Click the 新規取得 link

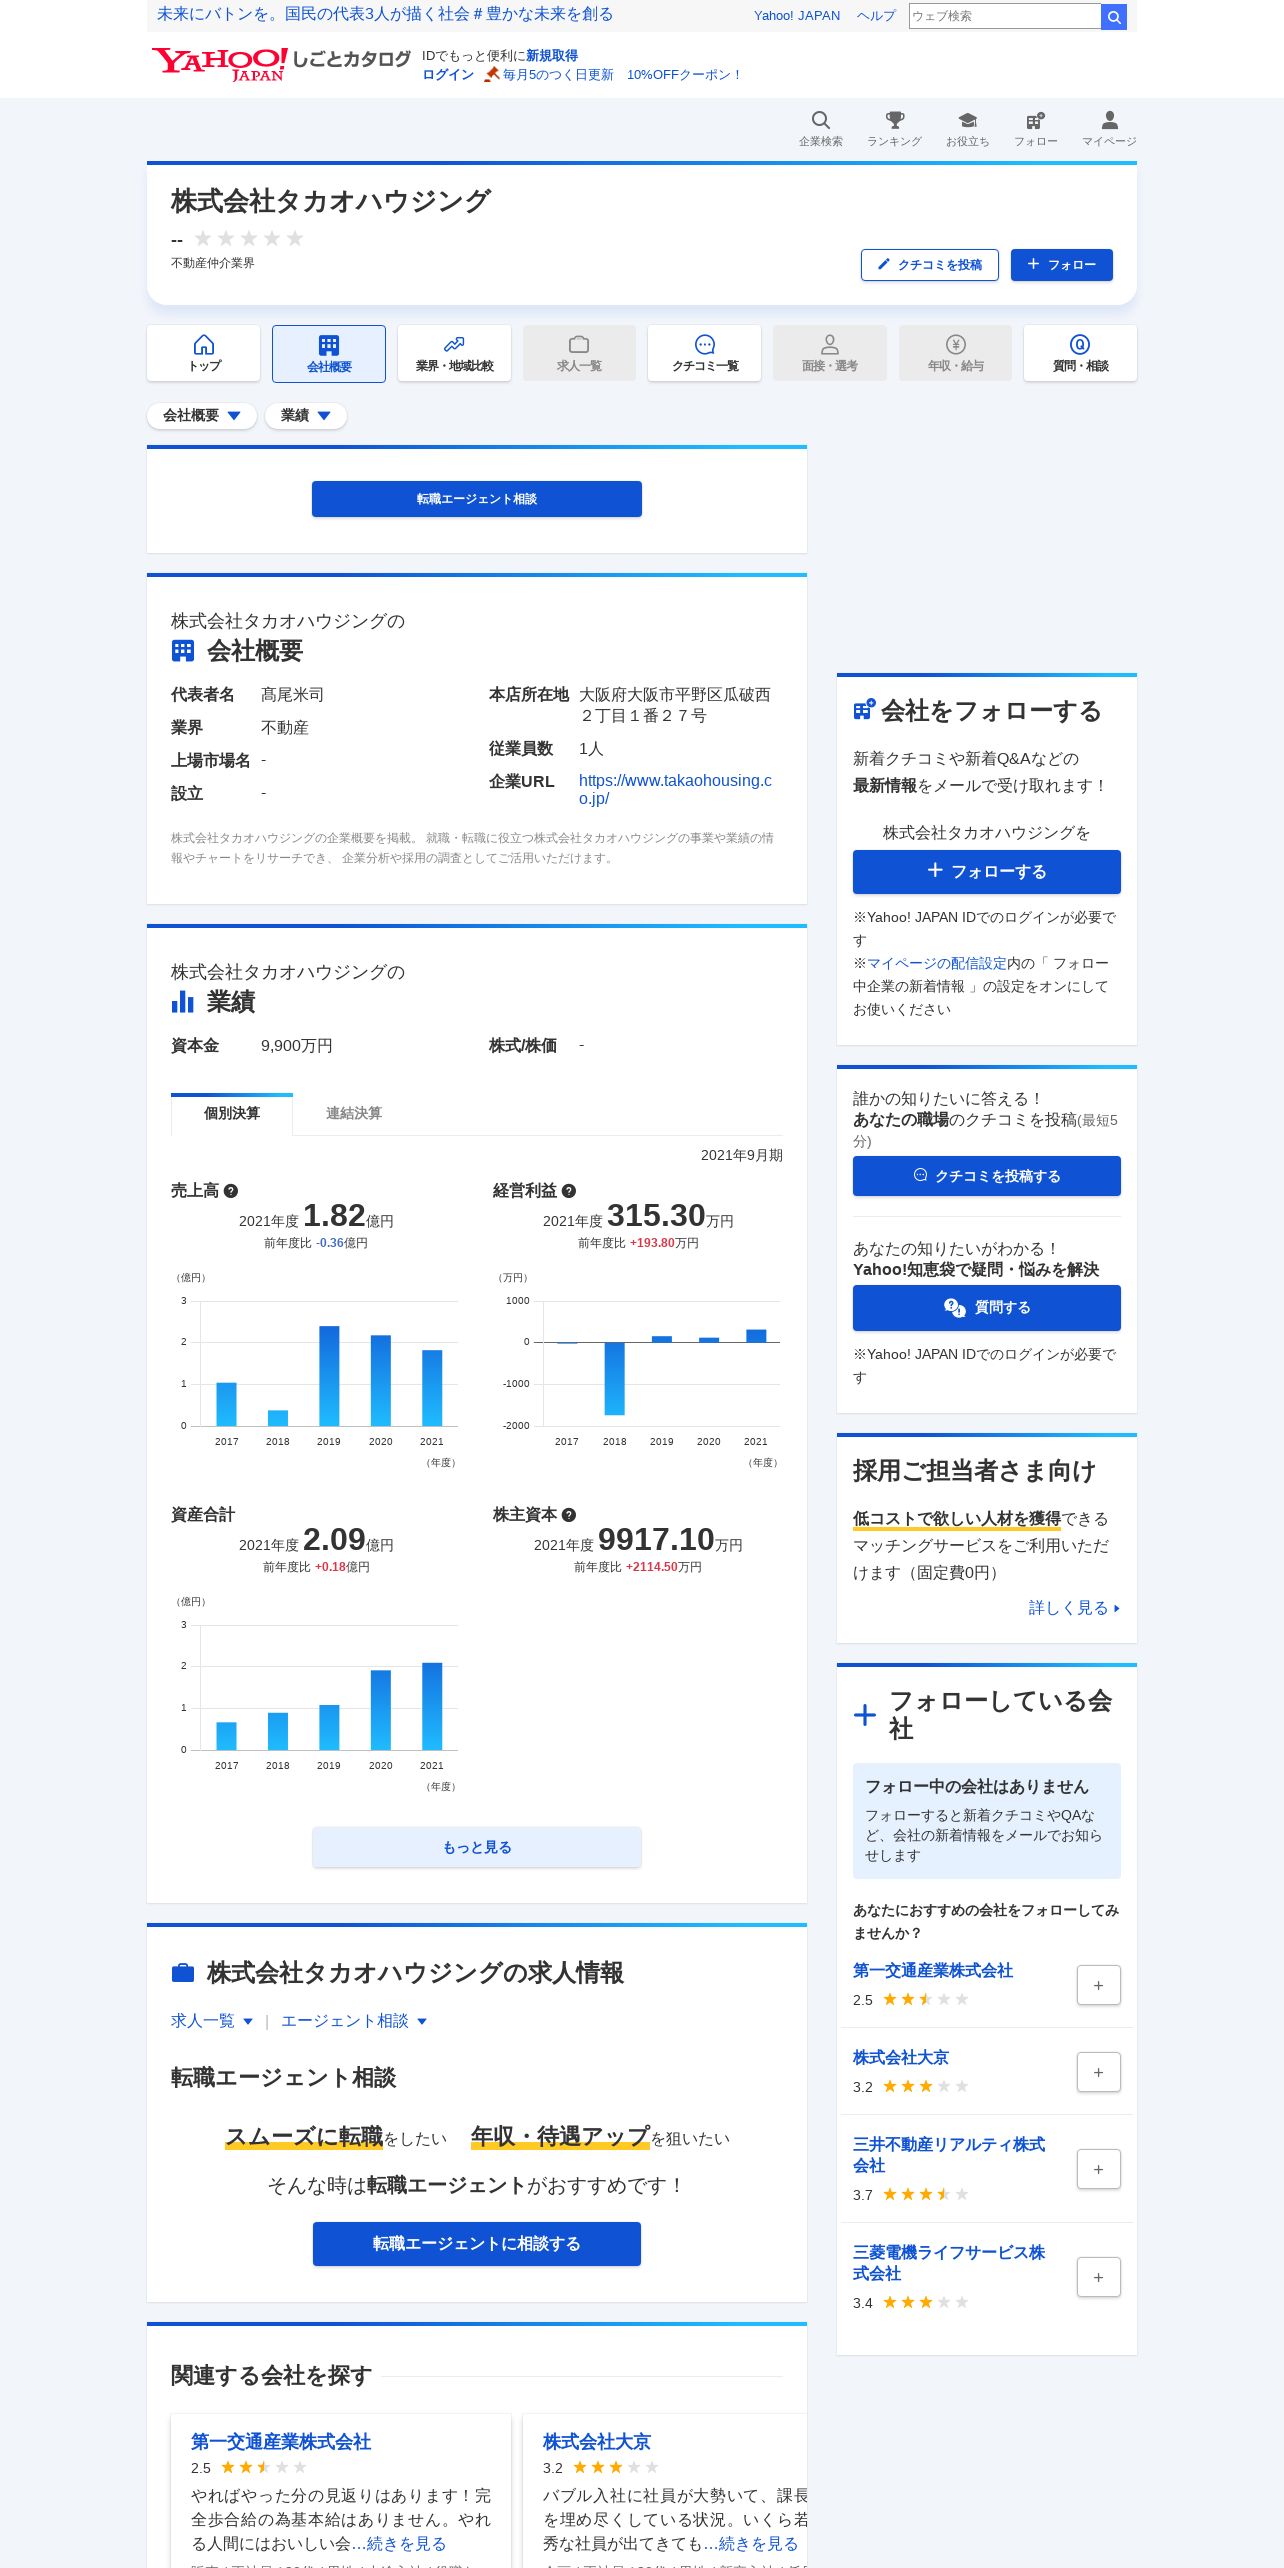[x=552, y=56]
